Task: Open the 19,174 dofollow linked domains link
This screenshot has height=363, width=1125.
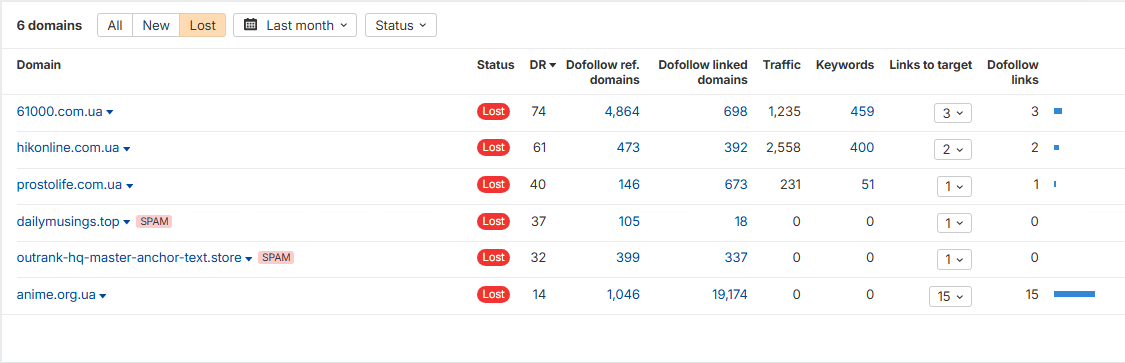Action: (x=729, y=294)
